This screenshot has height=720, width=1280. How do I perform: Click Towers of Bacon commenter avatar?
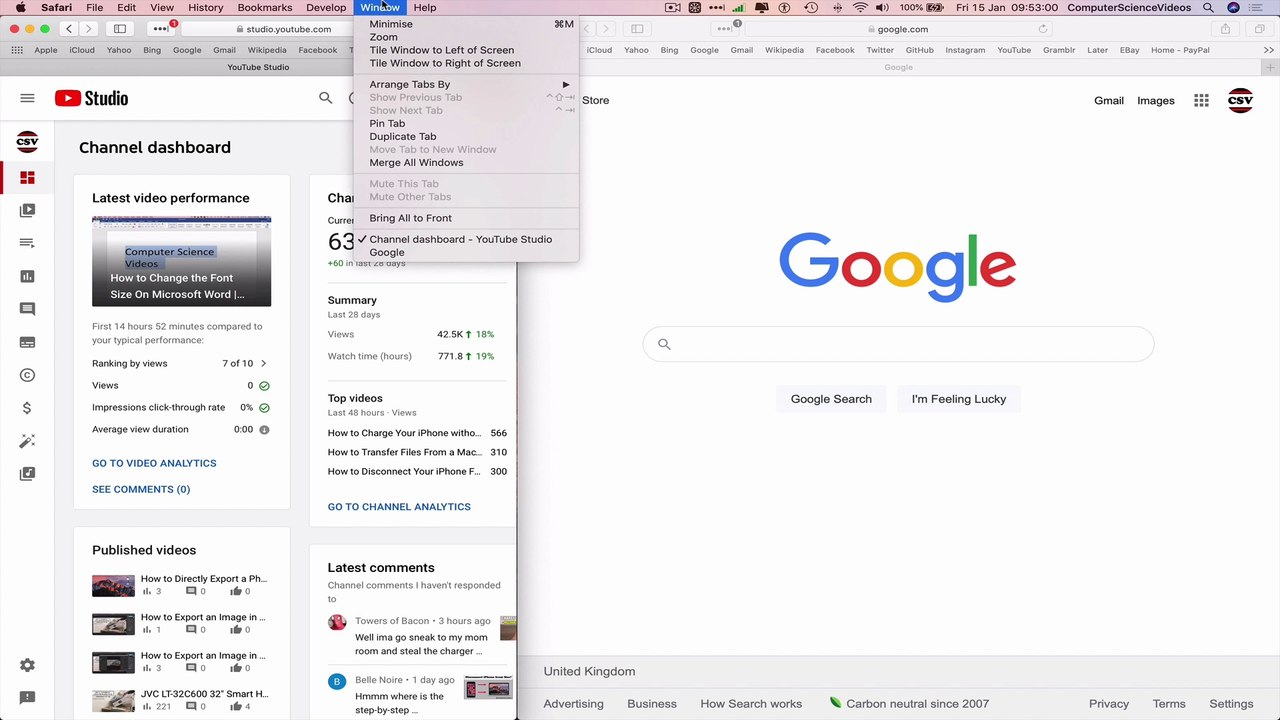337,622
